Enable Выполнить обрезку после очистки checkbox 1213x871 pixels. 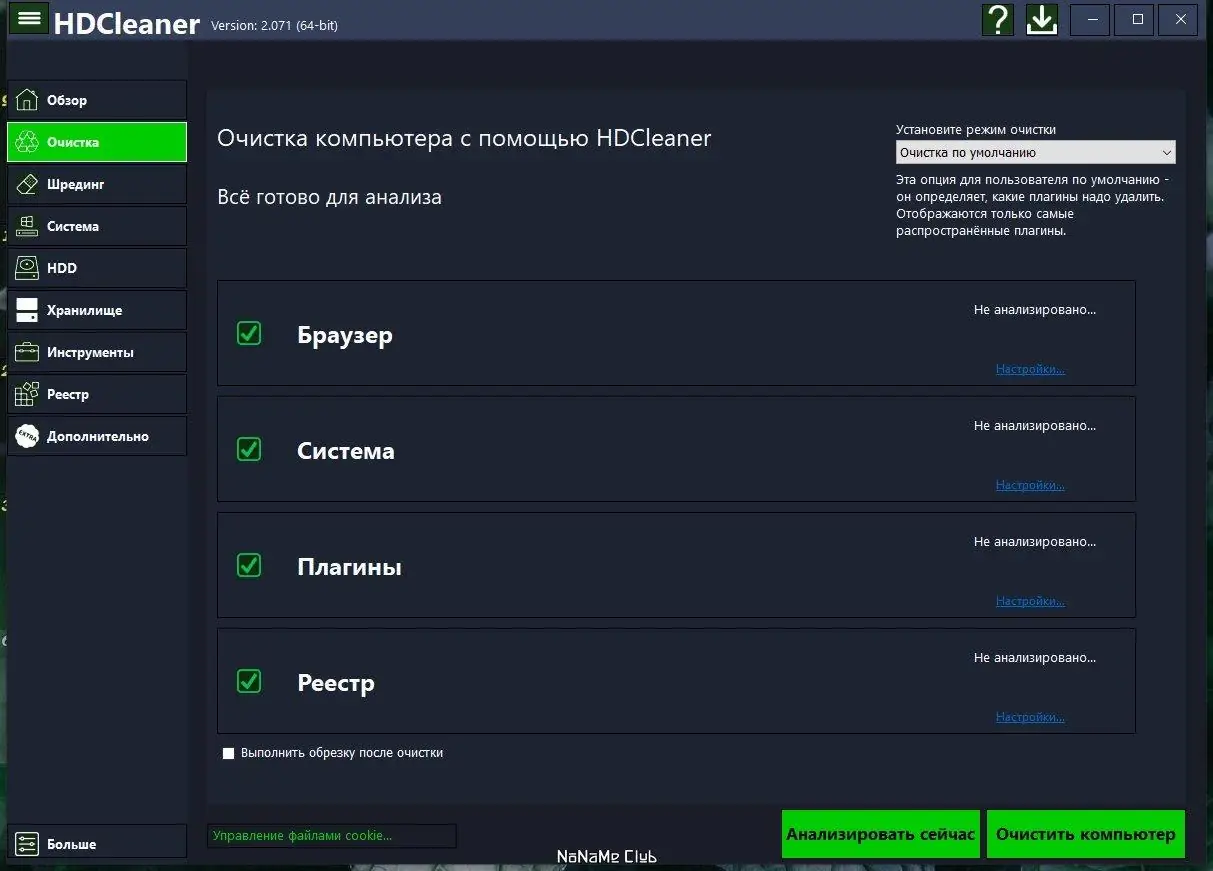228,753
